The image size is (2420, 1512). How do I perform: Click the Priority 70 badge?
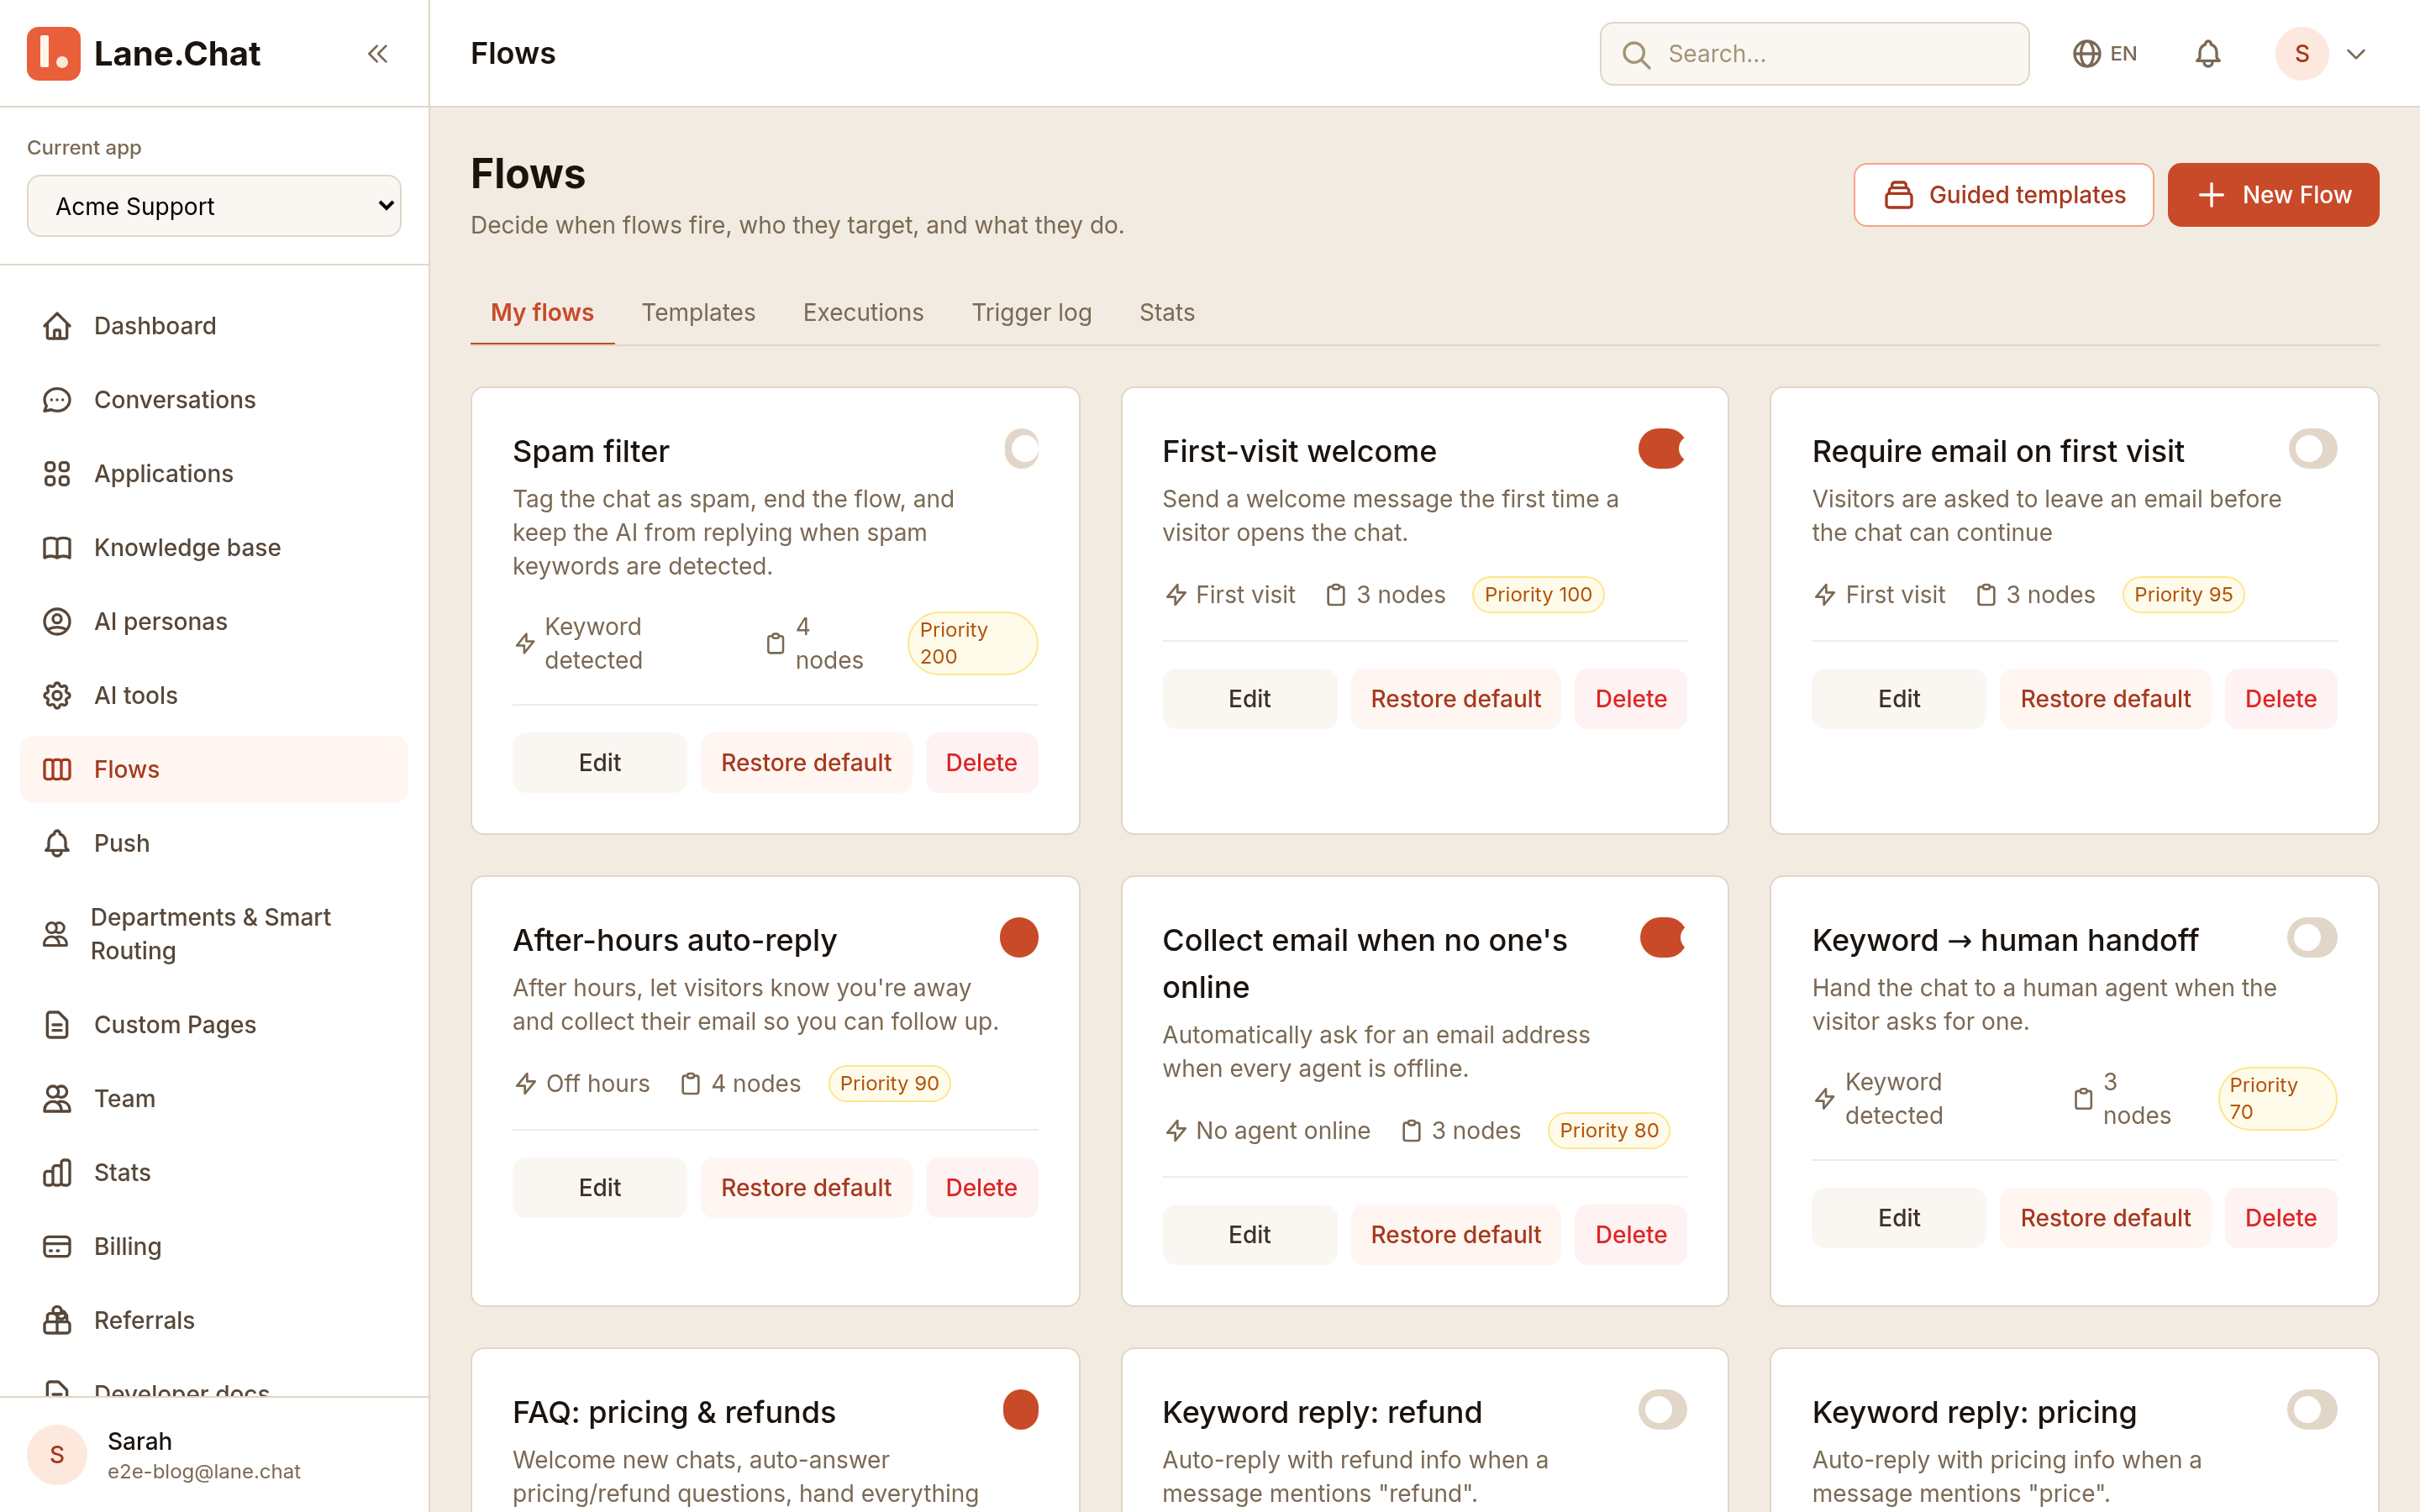click(2277, 1098)
